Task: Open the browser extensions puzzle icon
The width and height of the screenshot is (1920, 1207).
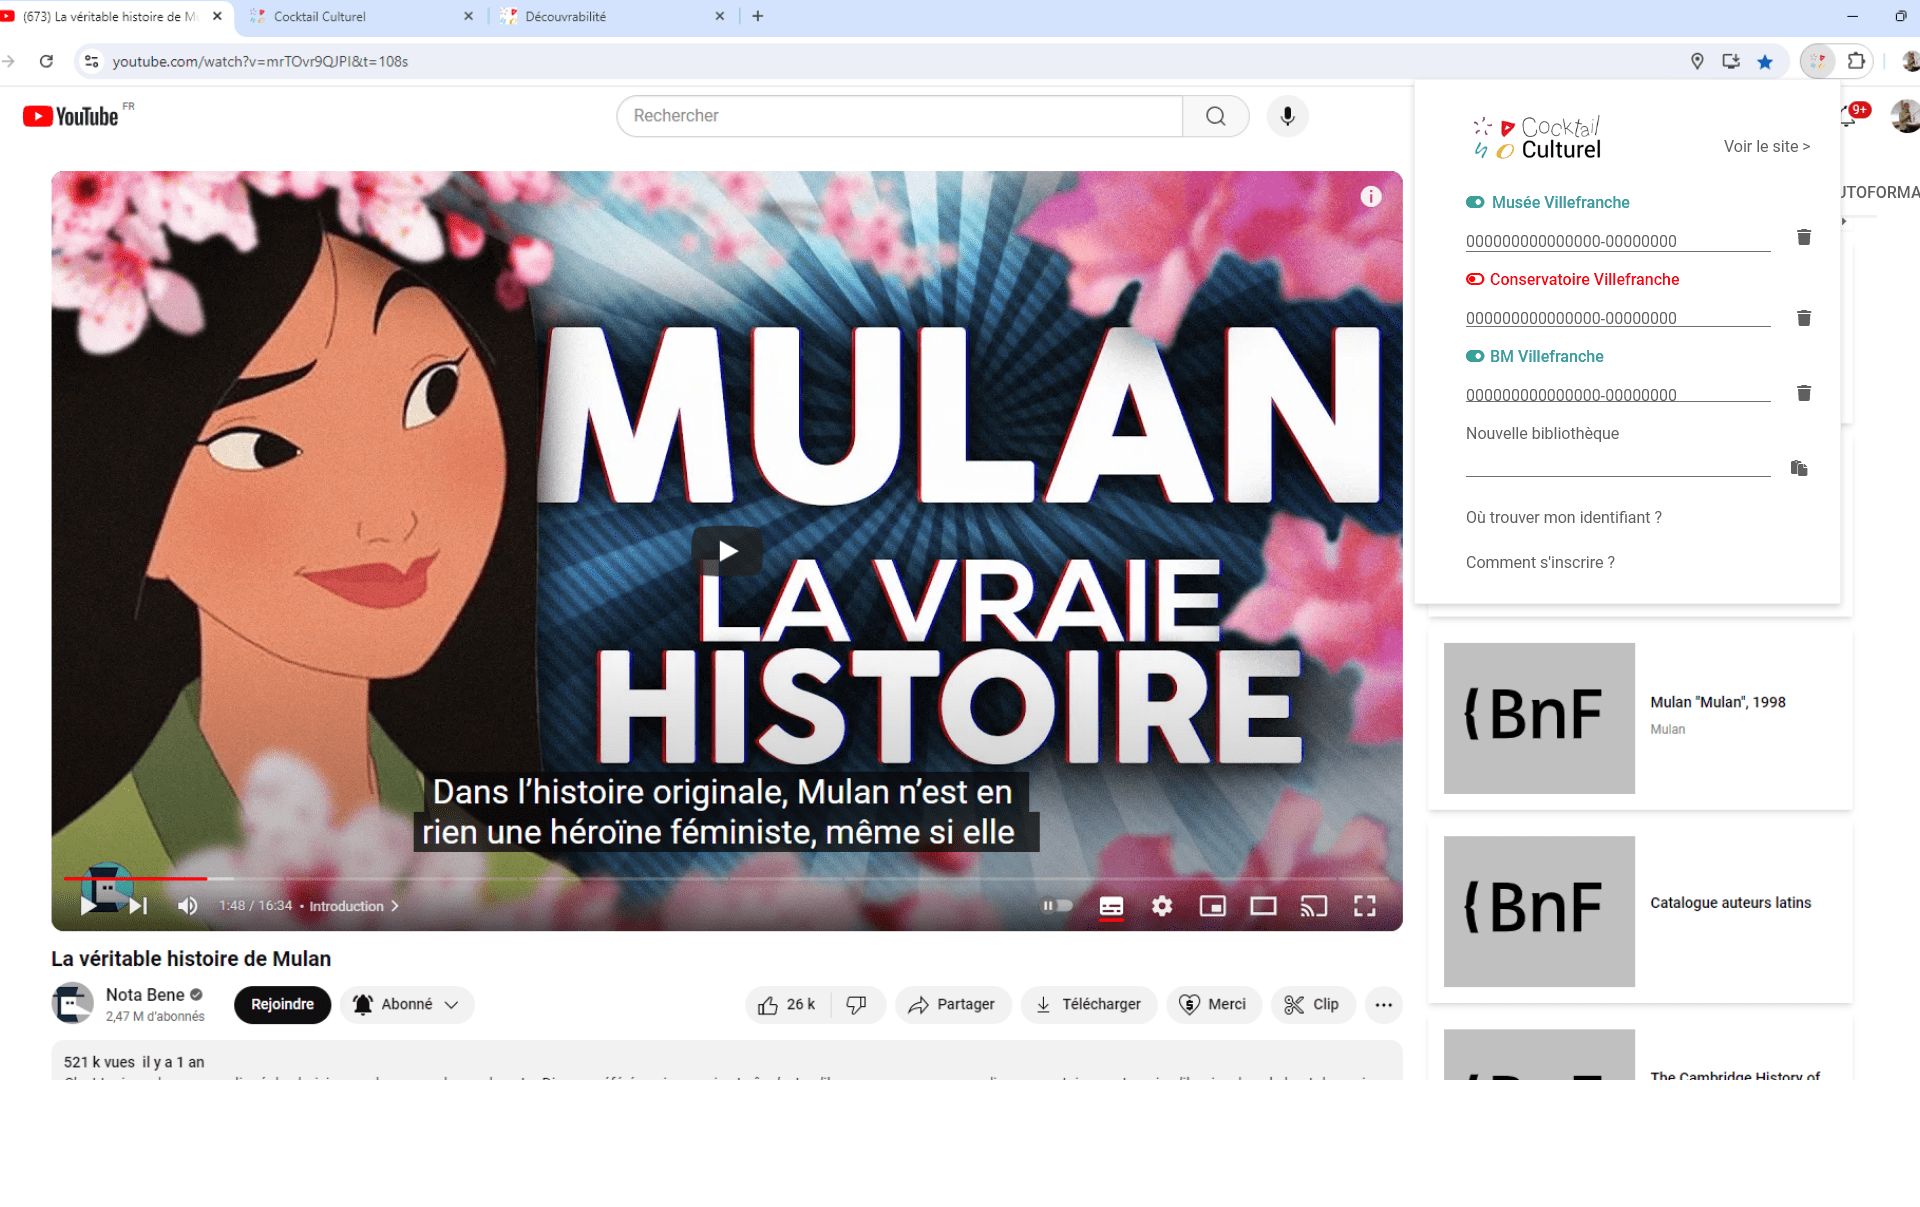Action: [1856, 61]
